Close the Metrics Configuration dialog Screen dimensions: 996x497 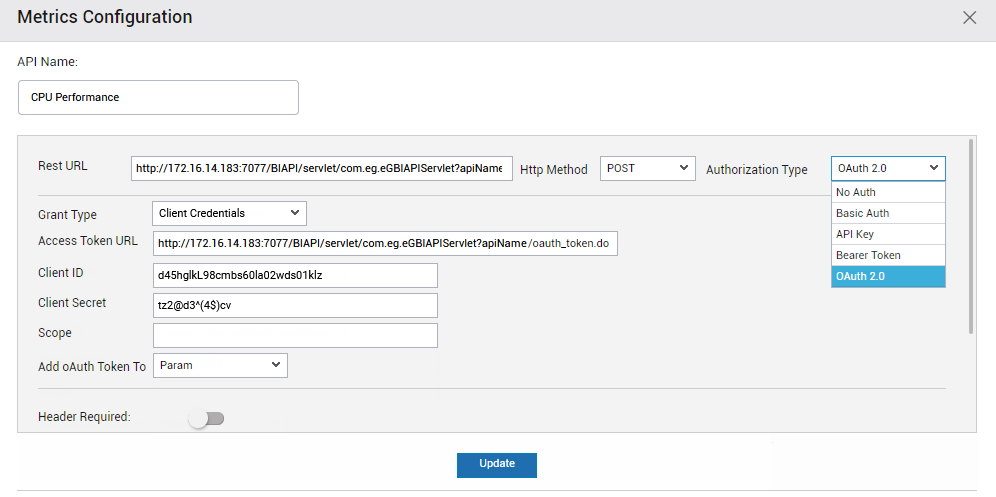click(x=969, y=18)
